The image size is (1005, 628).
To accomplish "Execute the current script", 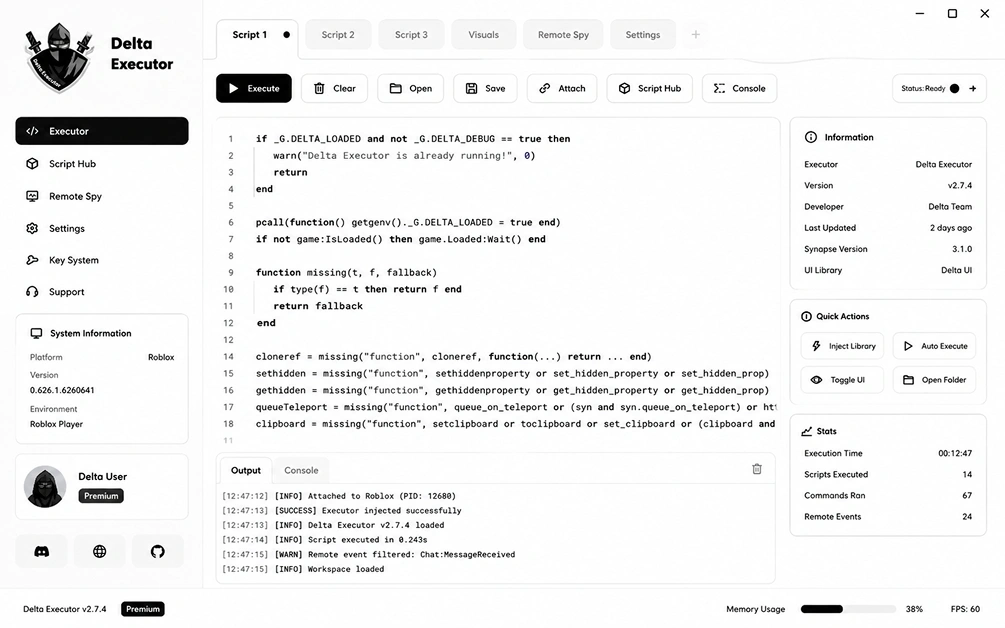I will tap(254, 88).
